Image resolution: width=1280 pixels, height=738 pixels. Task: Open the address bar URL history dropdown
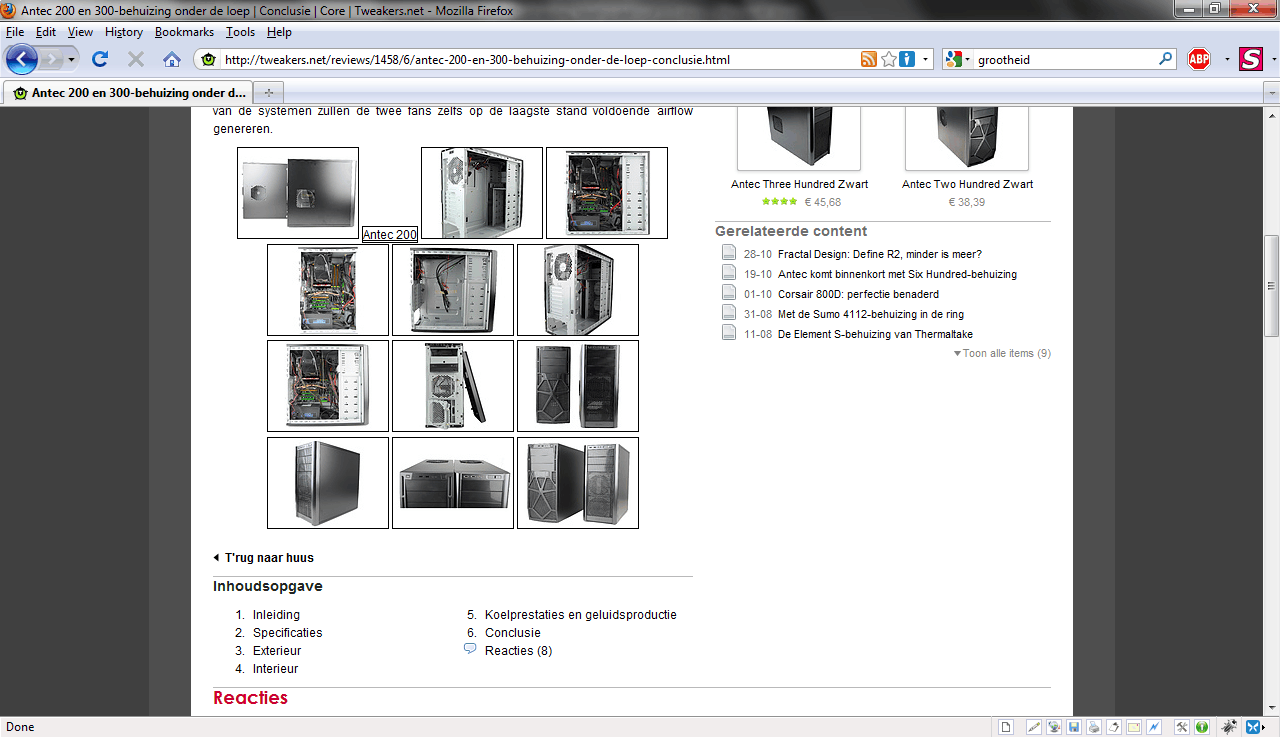tap(926, 59)
